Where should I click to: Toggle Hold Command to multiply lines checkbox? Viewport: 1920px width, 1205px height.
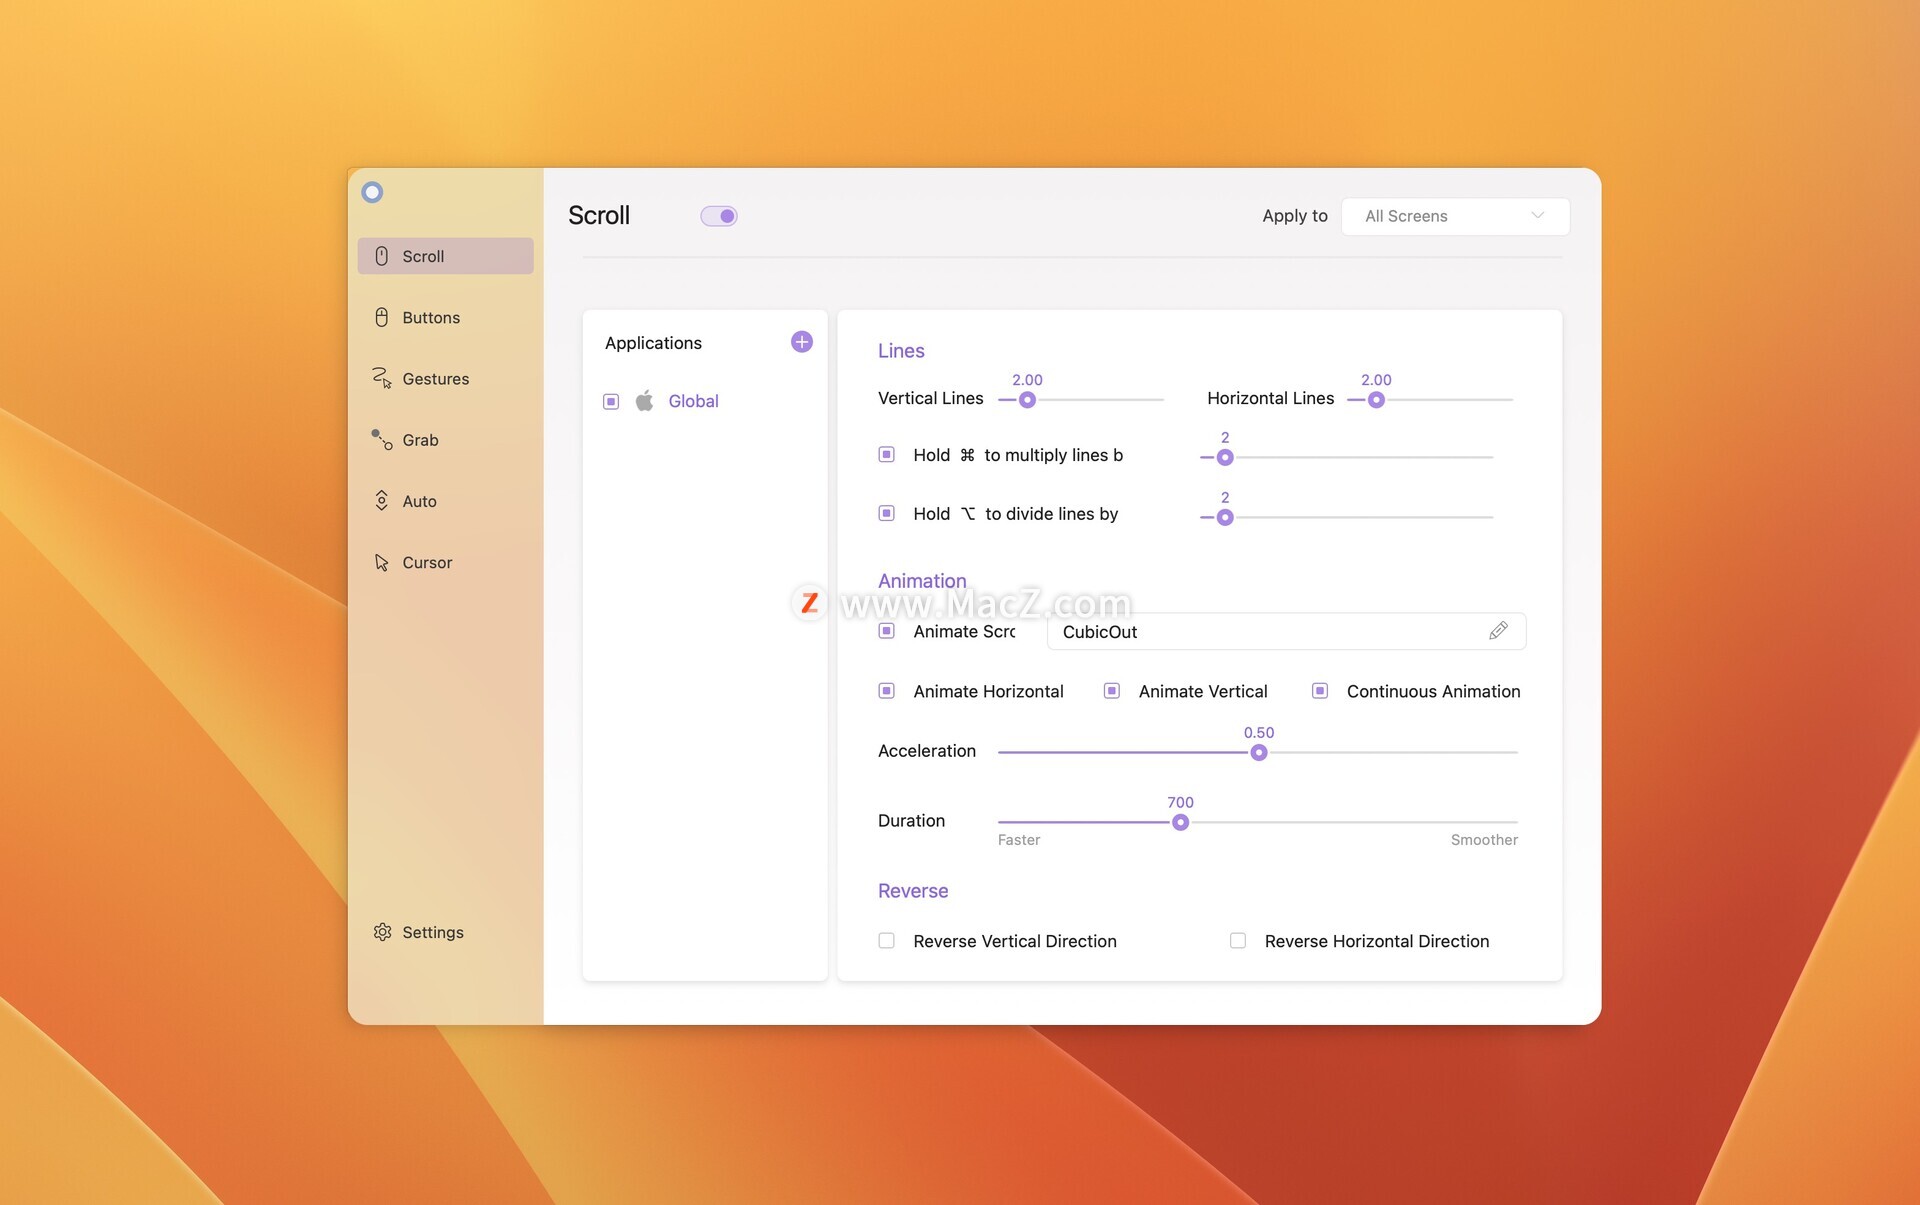pos(886,454)
